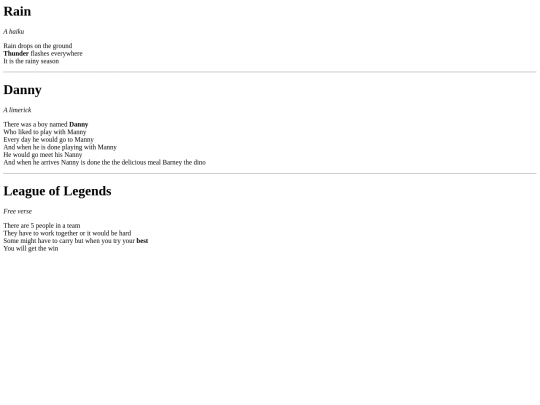Viewport: 540px width, 405px height.
Task: Click the words 'Barney the dino'
Action: tap(184, 162)
